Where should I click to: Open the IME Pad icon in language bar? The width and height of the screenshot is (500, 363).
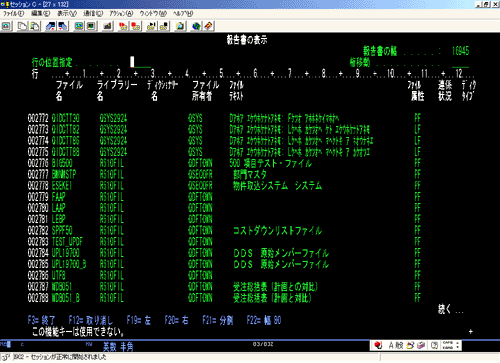[x=410, y=345]
